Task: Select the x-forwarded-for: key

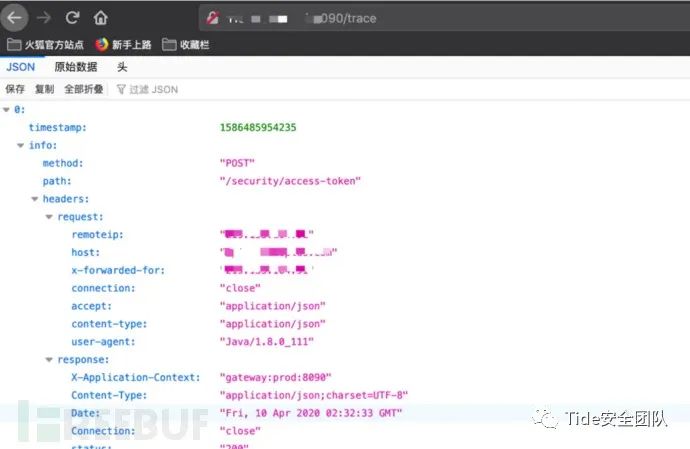Action: click(x=118, y=270)
